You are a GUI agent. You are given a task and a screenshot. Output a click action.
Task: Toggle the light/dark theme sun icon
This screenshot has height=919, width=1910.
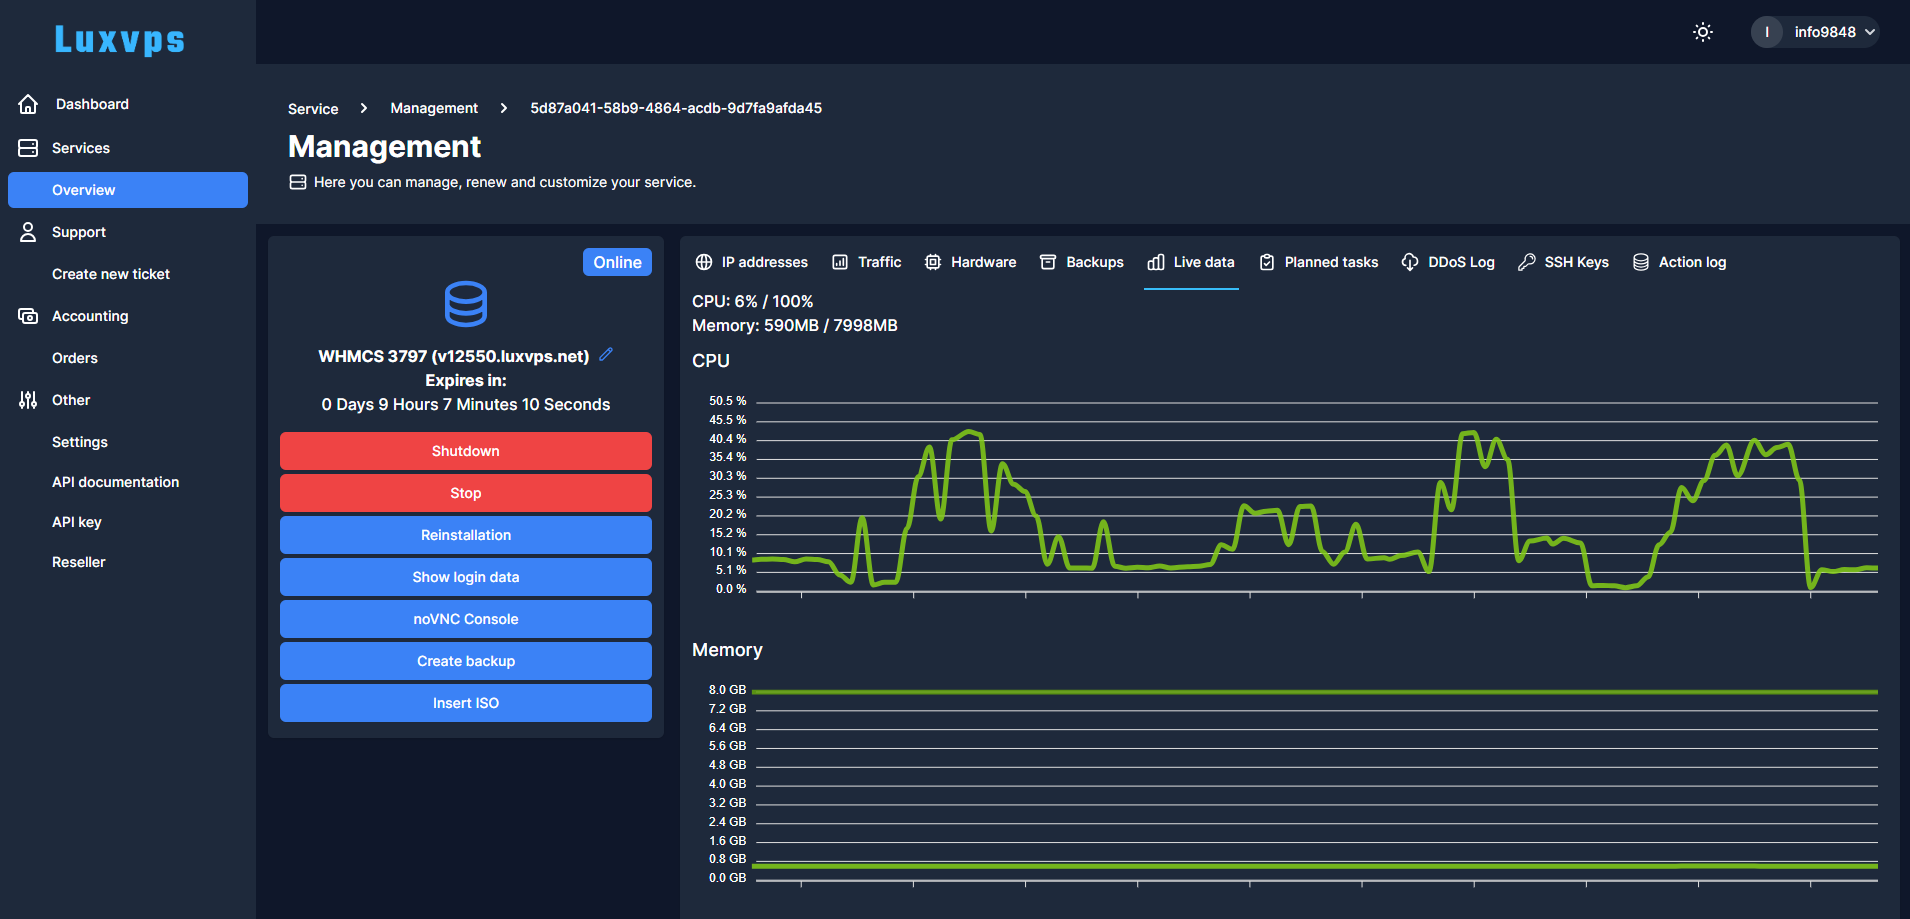1703,32
